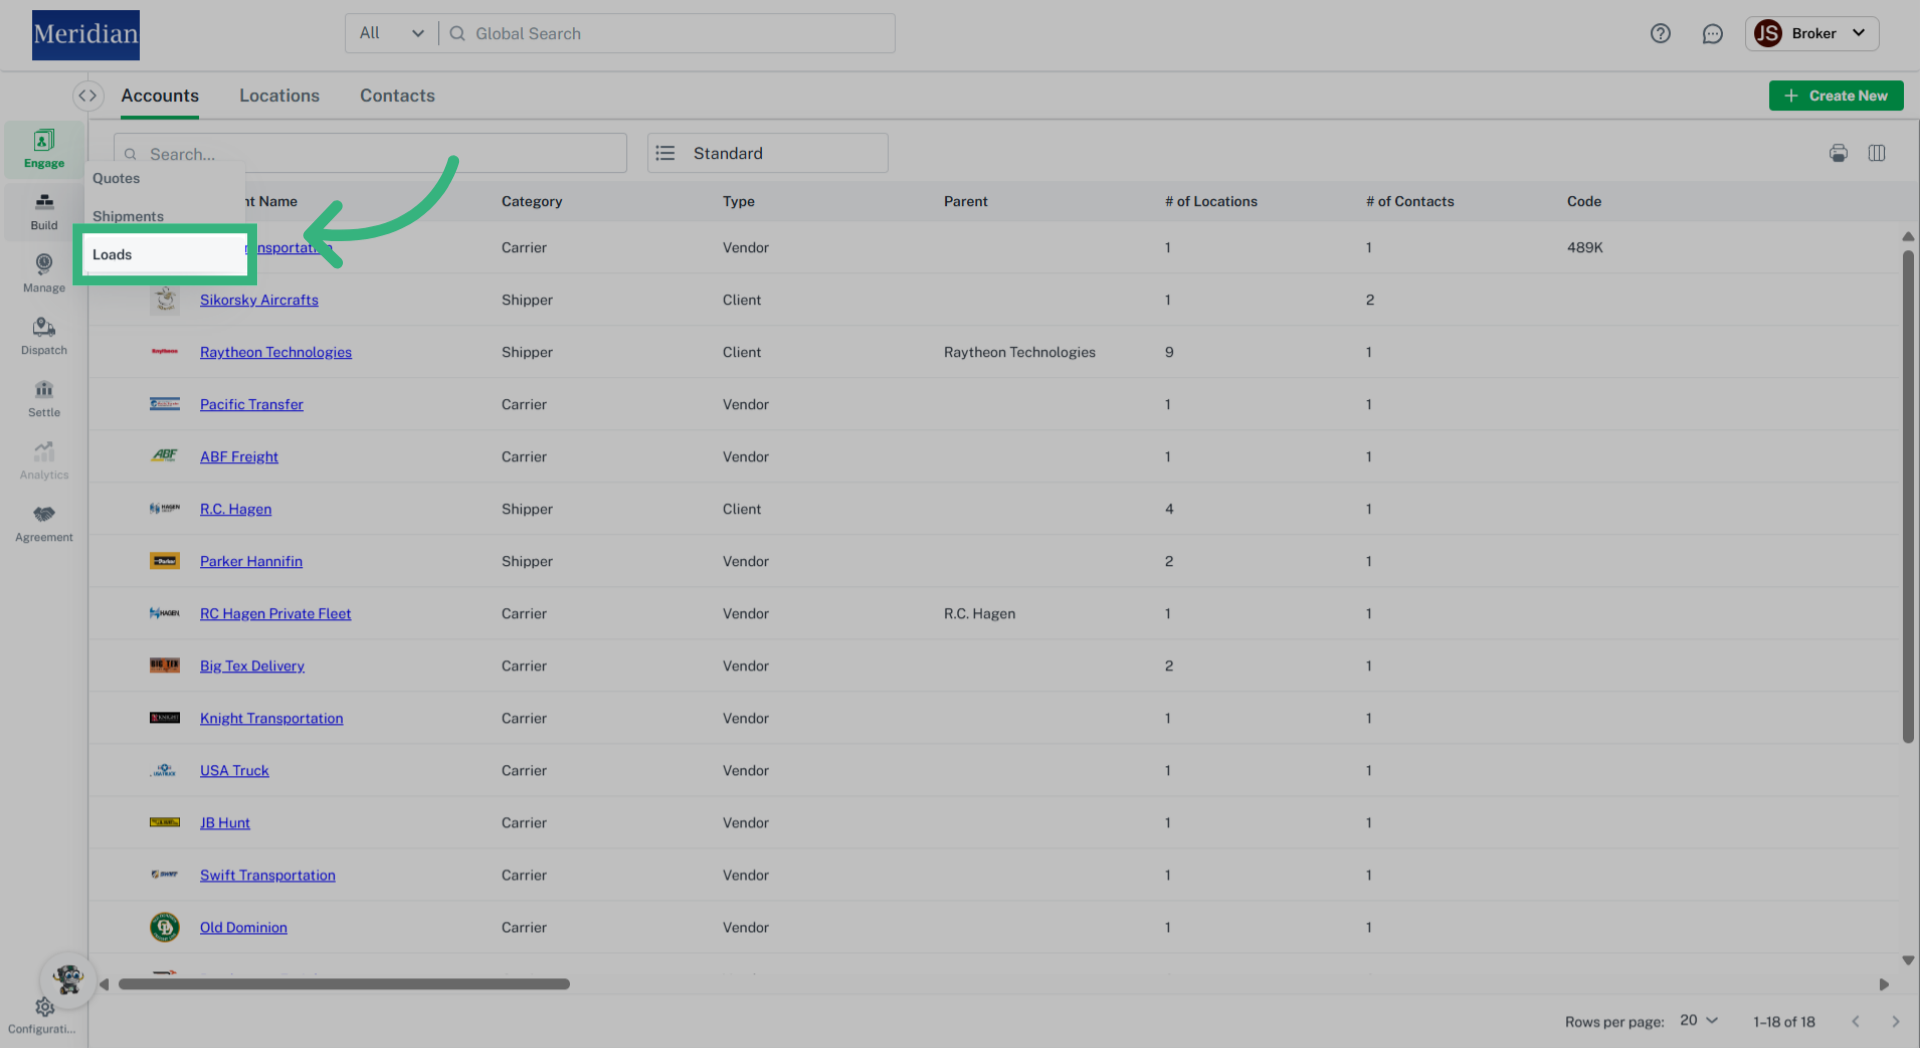Open the Standard view dropdown
This screenshot has height=1048, width=1920.
(x=767, y=153)
